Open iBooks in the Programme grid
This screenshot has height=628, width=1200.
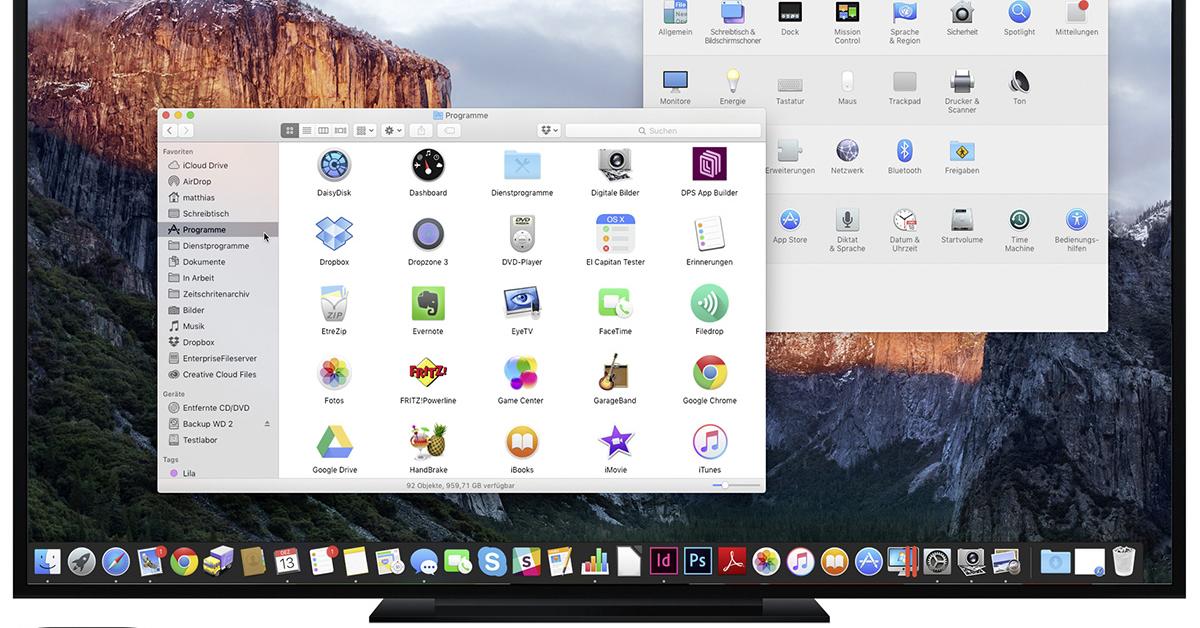(x=522, y=442)
